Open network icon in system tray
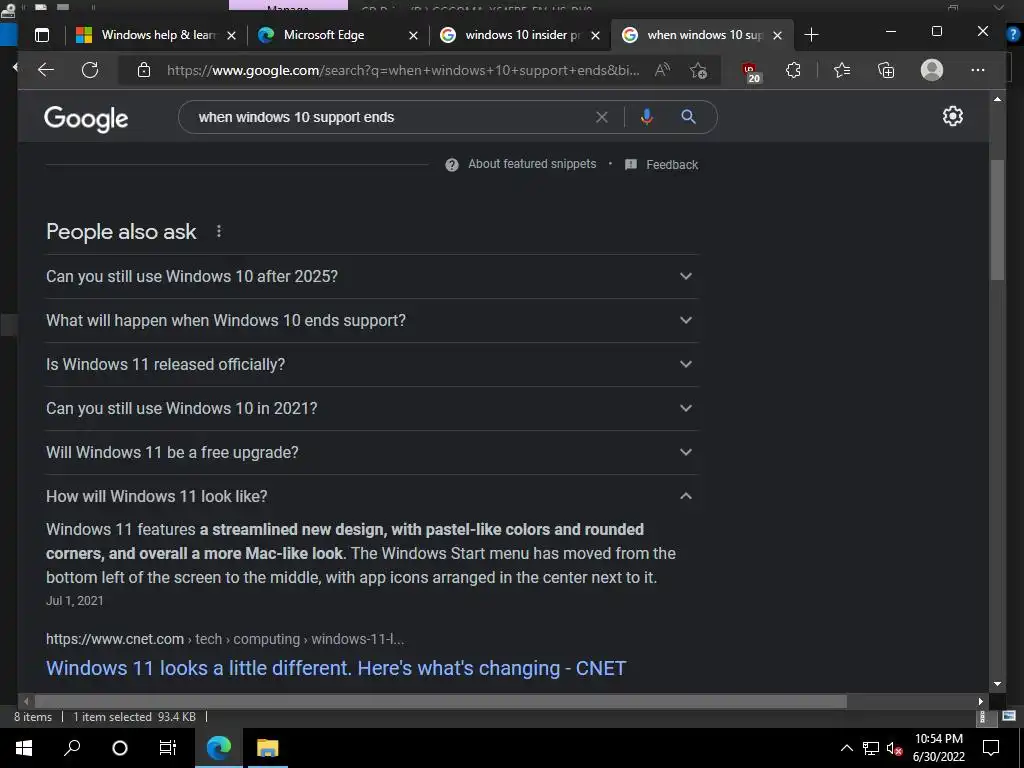This screenshot has height=768, width=1024. pyautogui.click(x=871, y=749)
